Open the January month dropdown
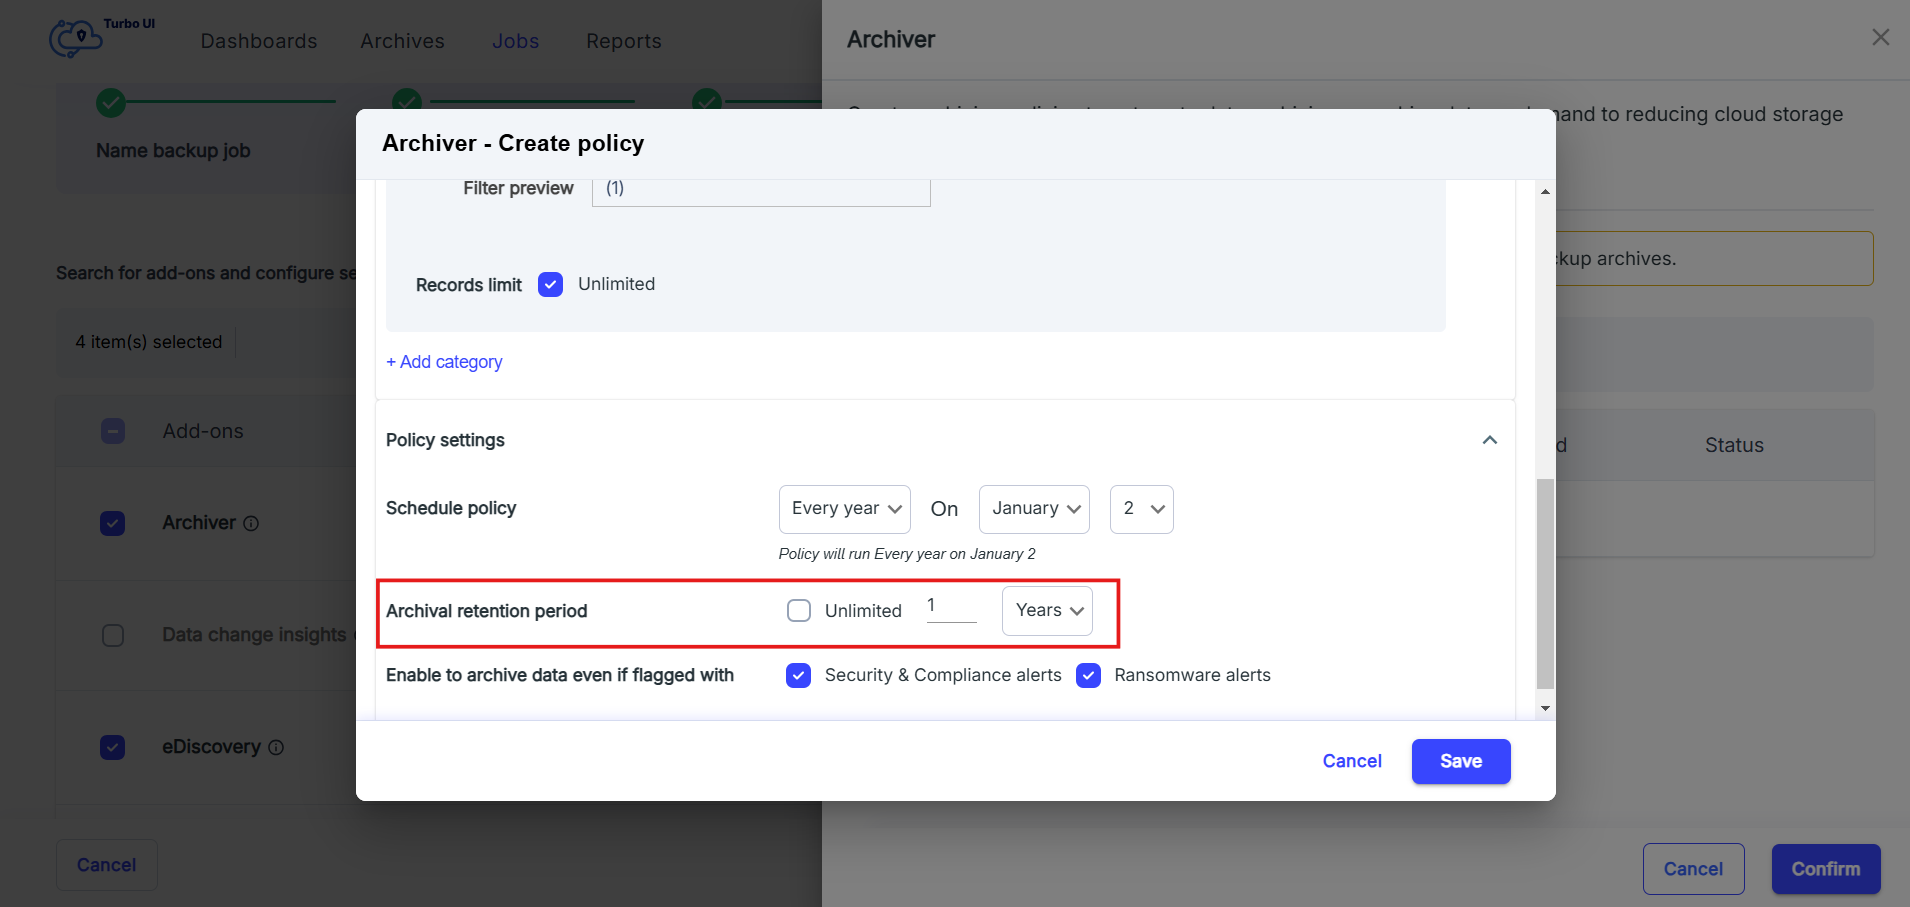Screen dimensions: 1910x907 pyautogui.click(x=1034, y=509)
